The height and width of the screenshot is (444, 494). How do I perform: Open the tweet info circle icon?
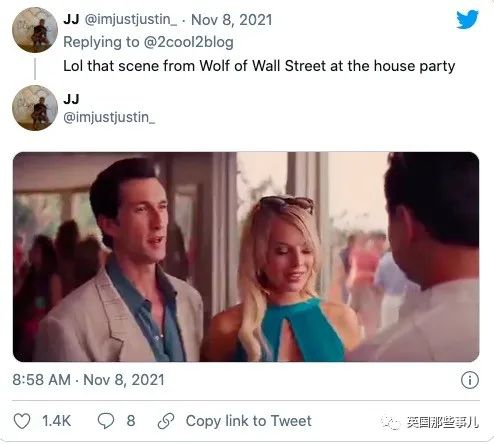(x=470, y=380)
